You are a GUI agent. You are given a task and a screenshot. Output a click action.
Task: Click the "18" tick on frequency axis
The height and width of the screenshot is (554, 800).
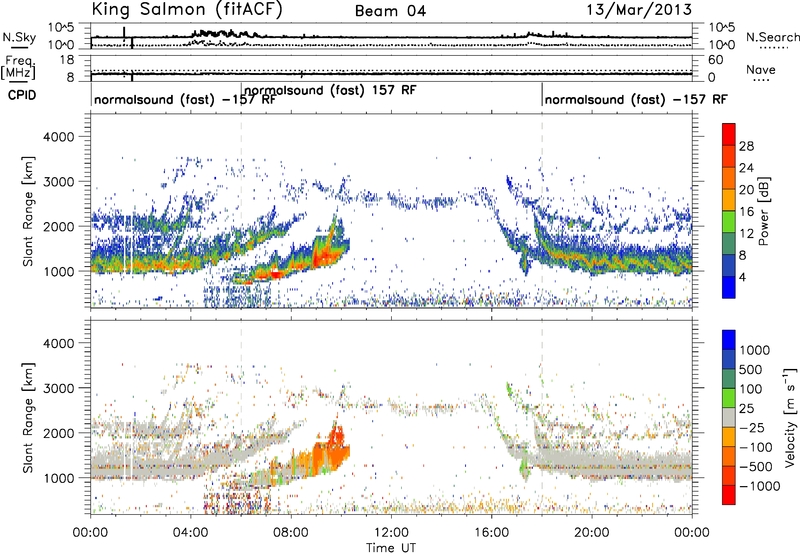pyautogui.click(x=67, y=60)
